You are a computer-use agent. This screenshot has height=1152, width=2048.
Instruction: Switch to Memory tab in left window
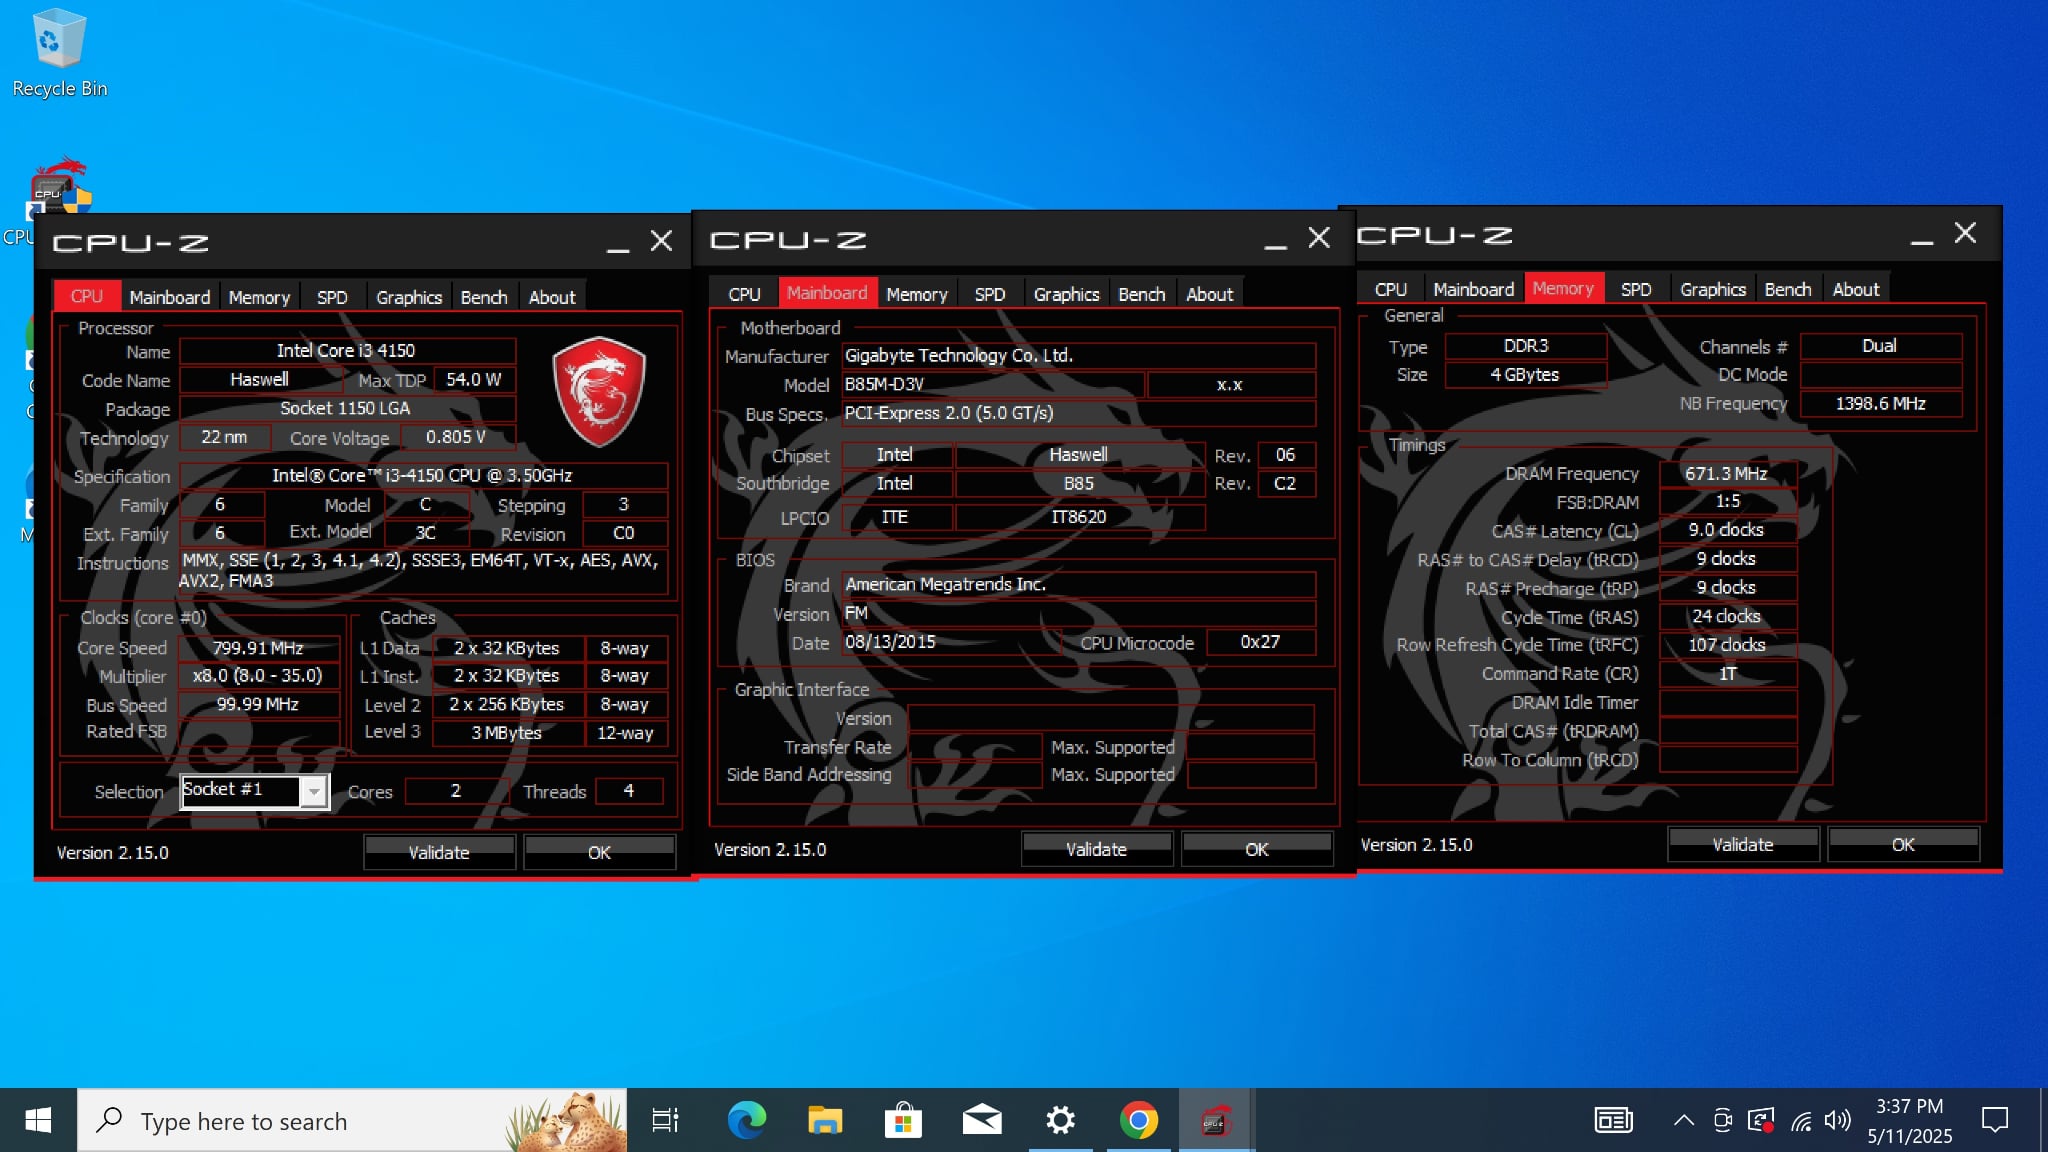[x=259, y=297]
